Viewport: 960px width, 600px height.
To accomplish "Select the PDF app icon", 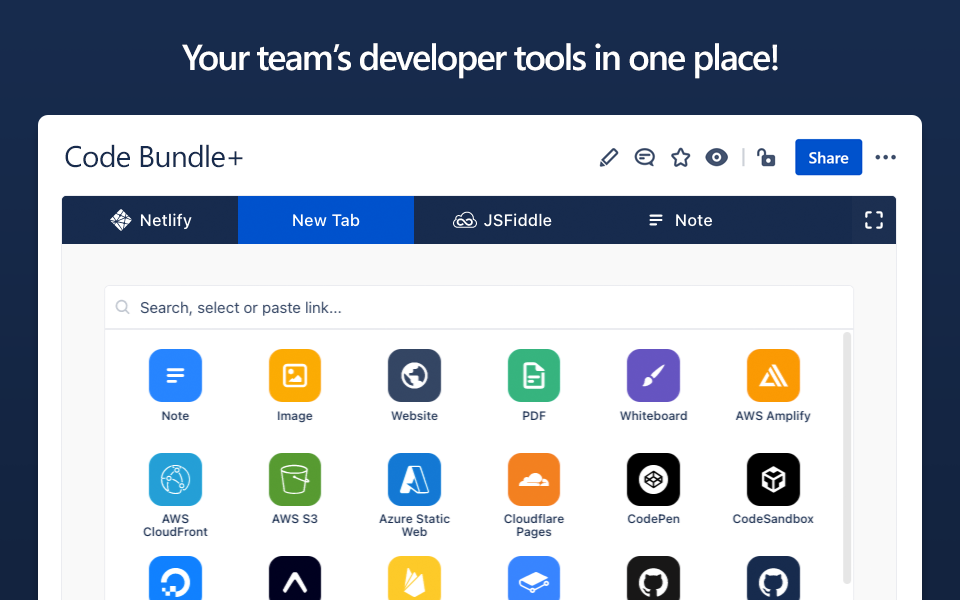I will click(534, 375).
